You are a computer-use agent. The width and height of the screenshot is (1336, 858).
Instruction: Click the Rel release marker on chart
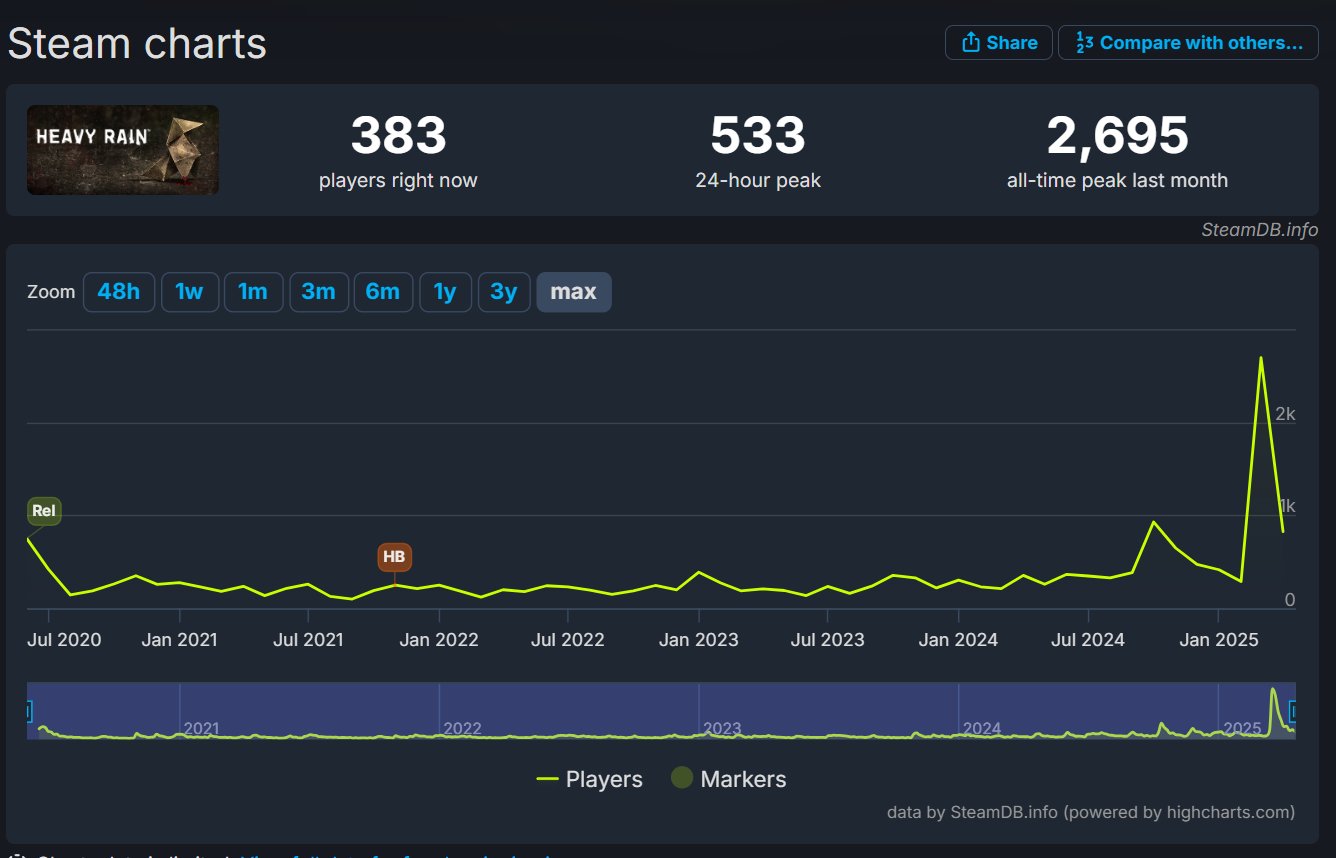click(x=44, y=511)
